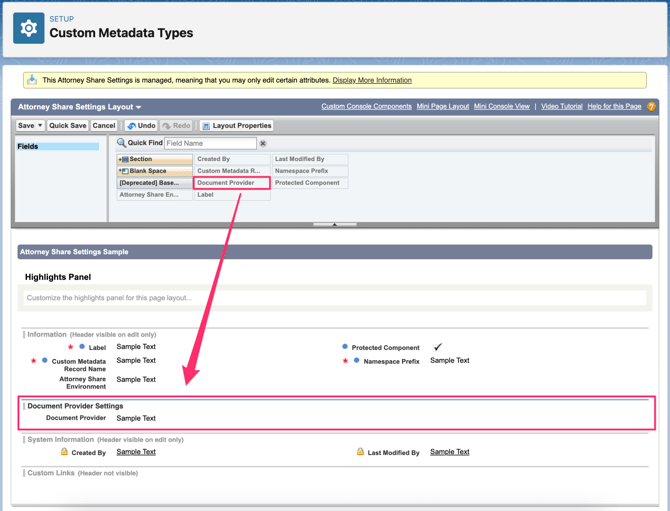Open Layout Properties
The width and height of the screenshot is (670, 511).
[237, 126]
